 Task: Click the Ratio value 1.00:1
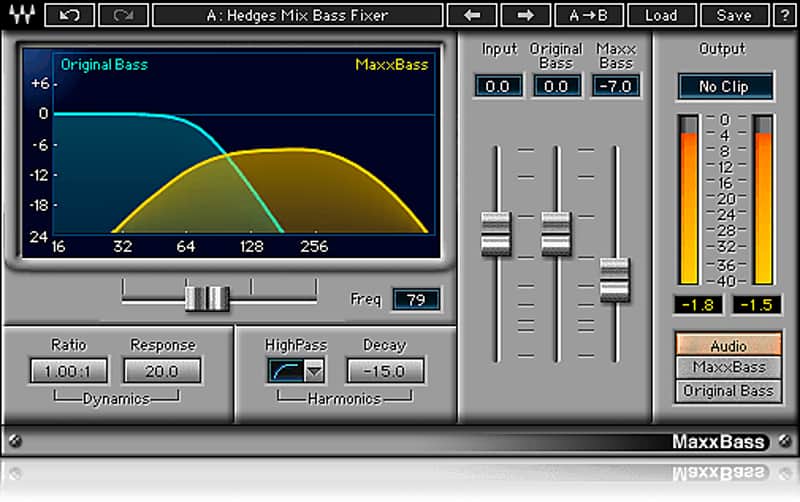(x=68, y=371)
